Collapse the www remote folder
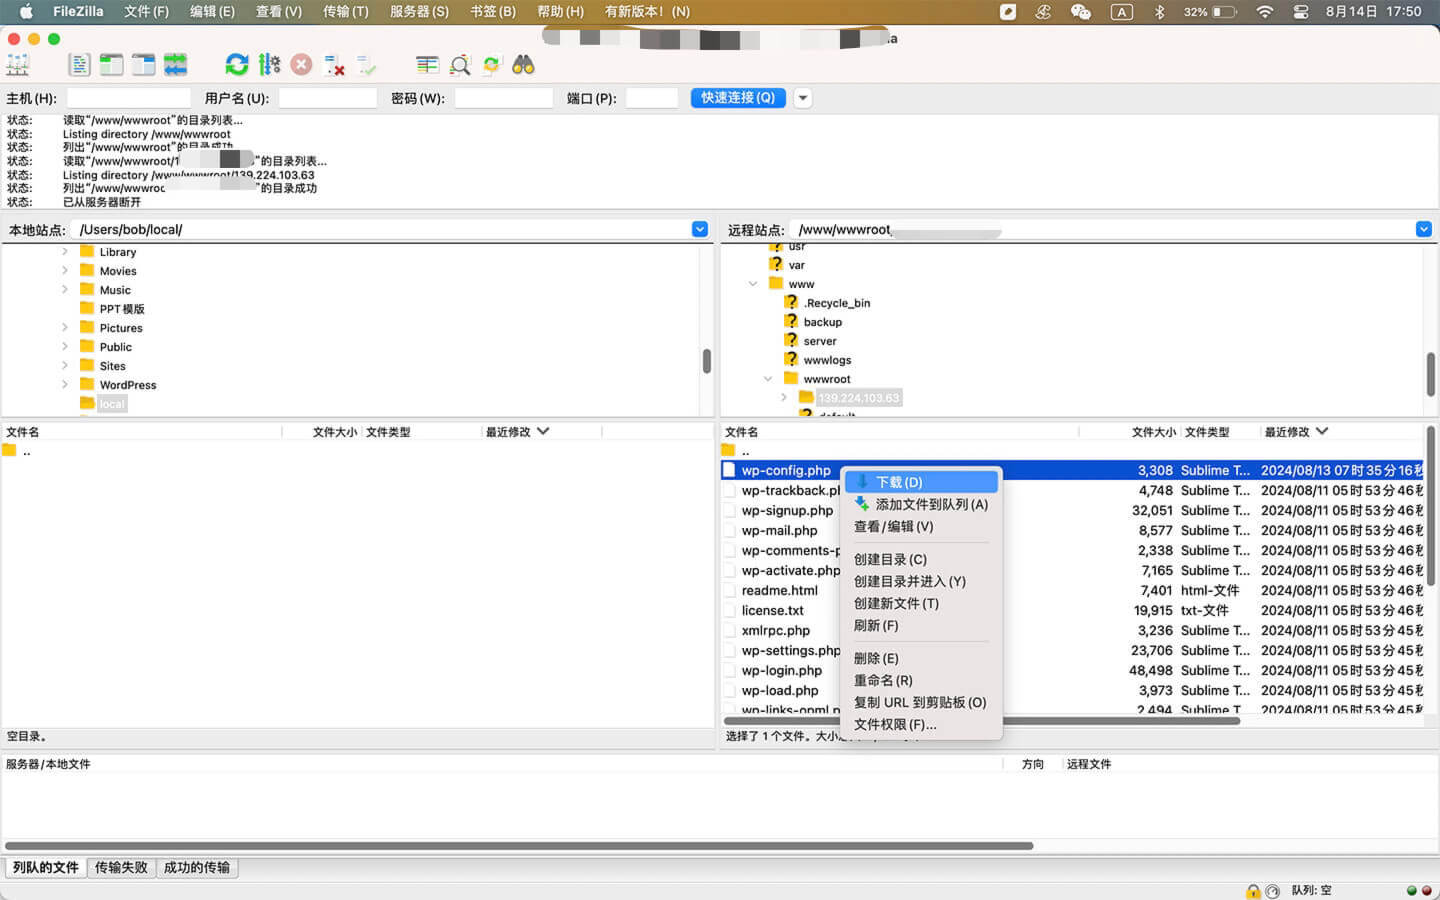The width and height of the screenshot is (1440, 900). (x=753, y=284)
